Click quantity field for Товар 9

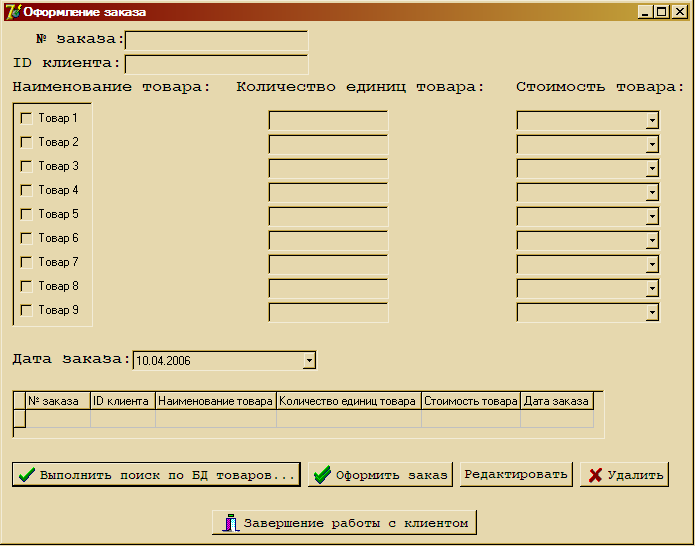click(x=328, y=312)
